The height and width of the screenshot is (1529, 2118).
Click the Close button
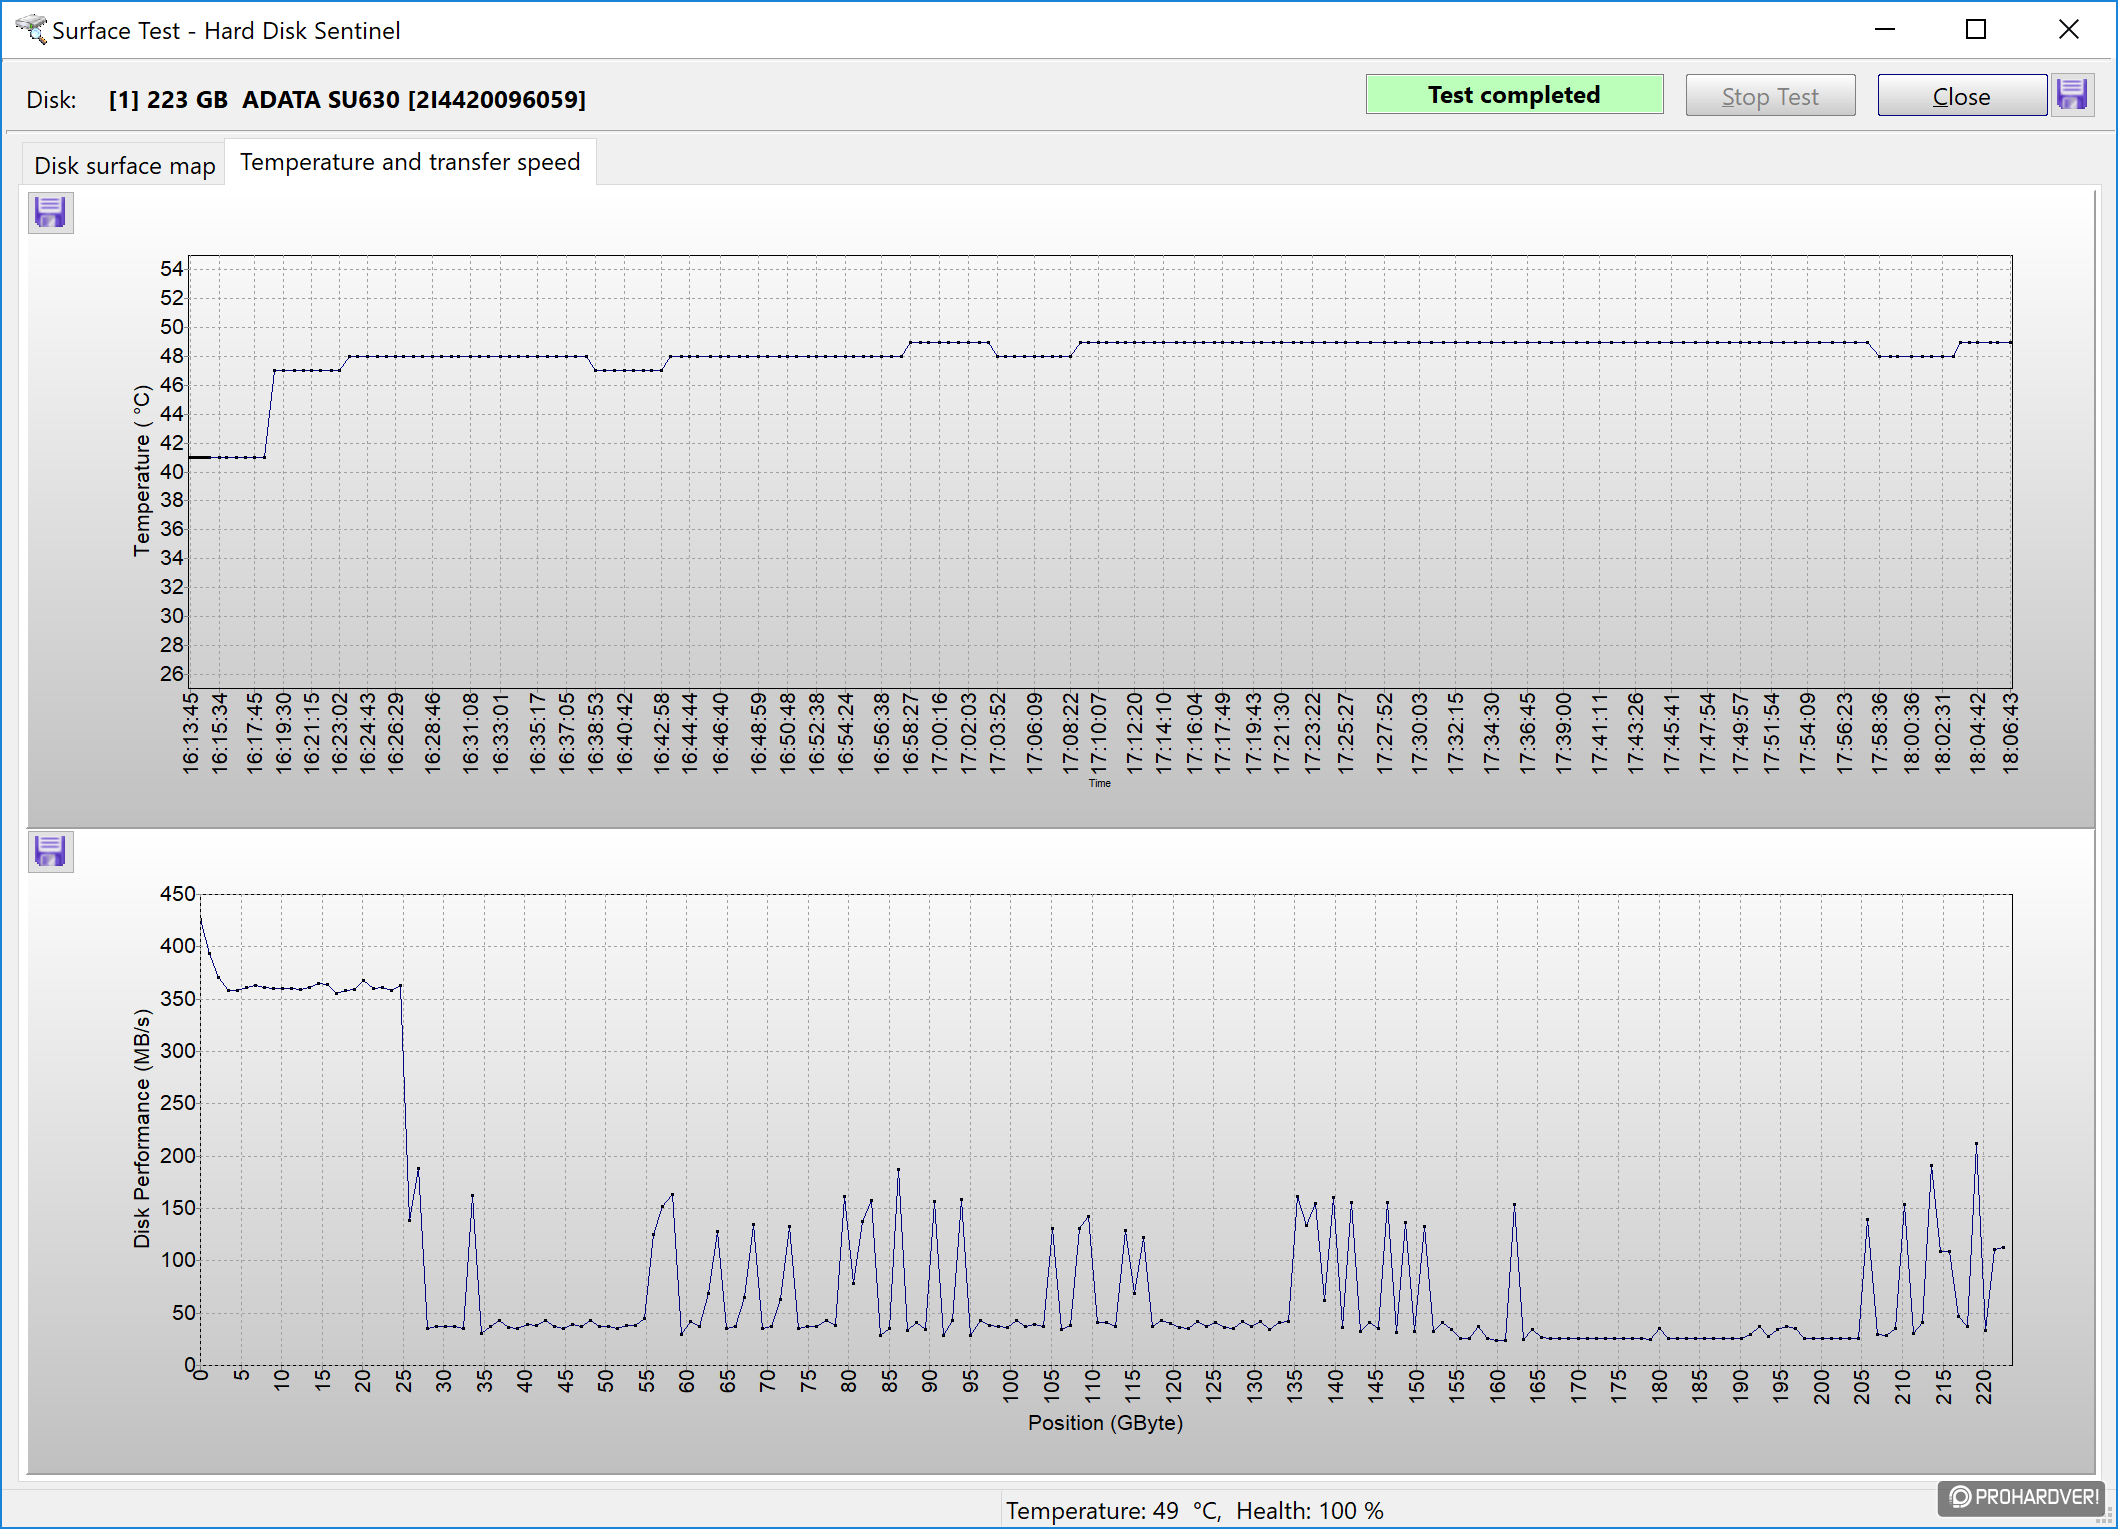1961,96
